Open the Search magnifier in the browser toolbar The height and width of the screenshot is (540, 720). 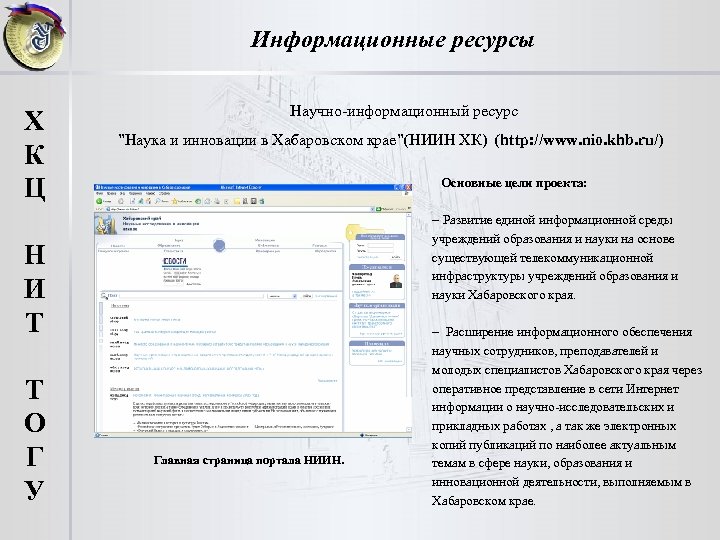pyautogui.click(x=158, y=201)
